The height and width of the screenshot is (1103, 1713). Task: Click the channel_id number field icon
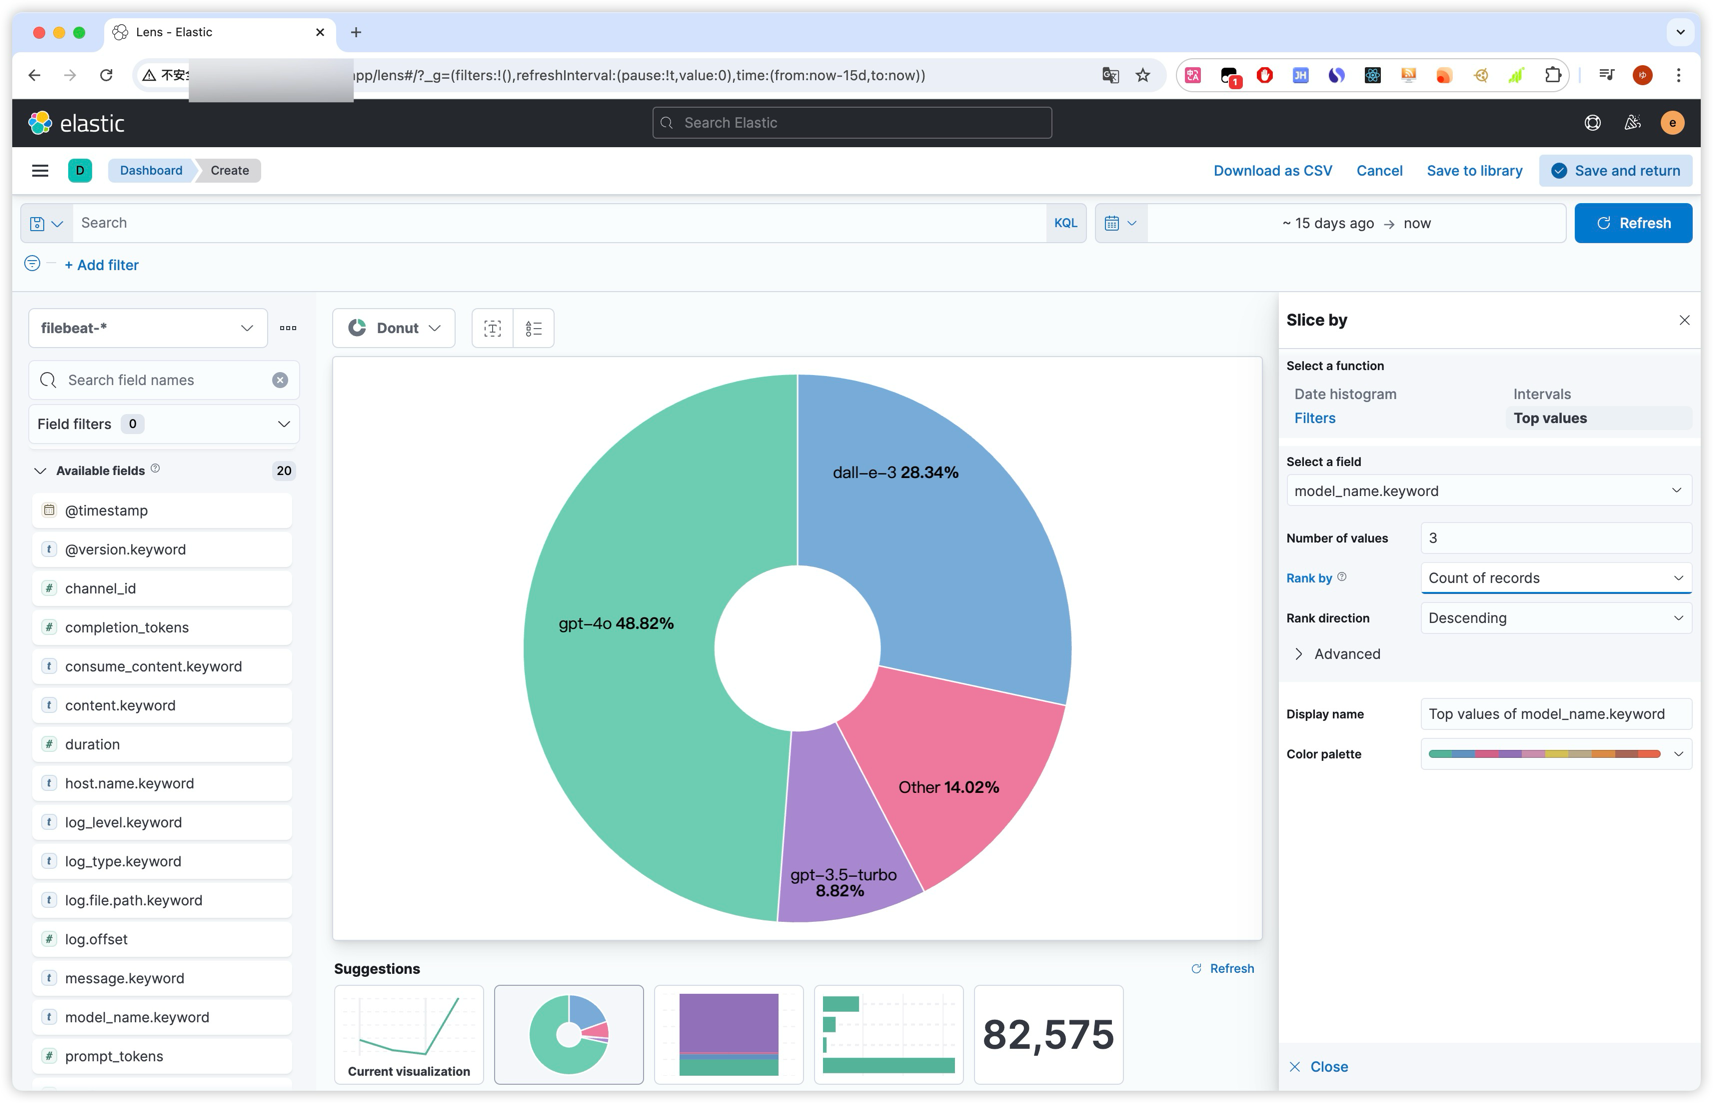49,588
